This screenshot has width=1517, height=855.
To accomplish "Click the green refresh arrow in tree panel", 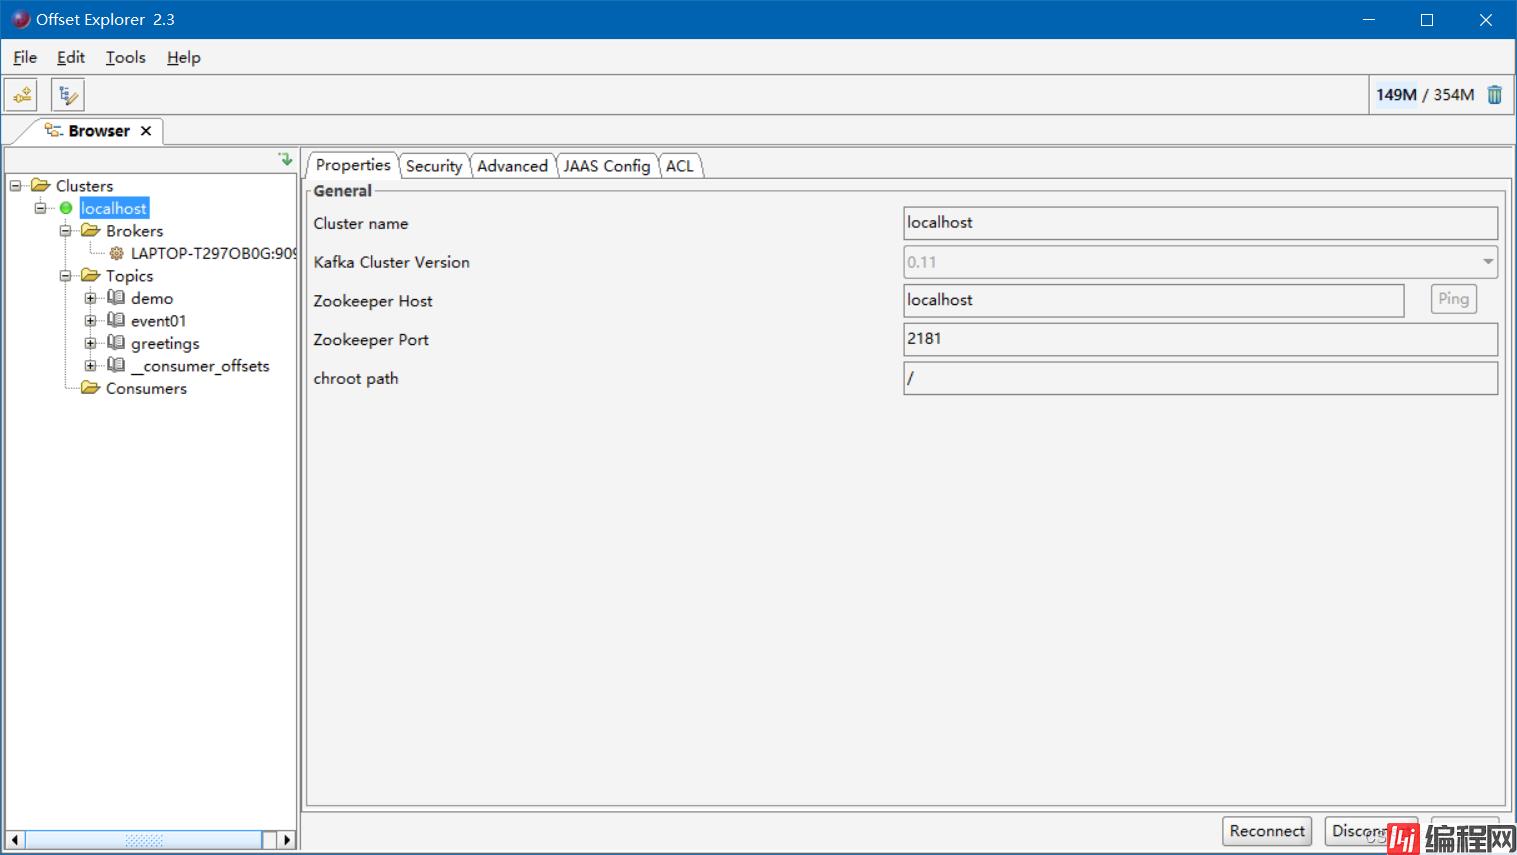I will [285, 159].
